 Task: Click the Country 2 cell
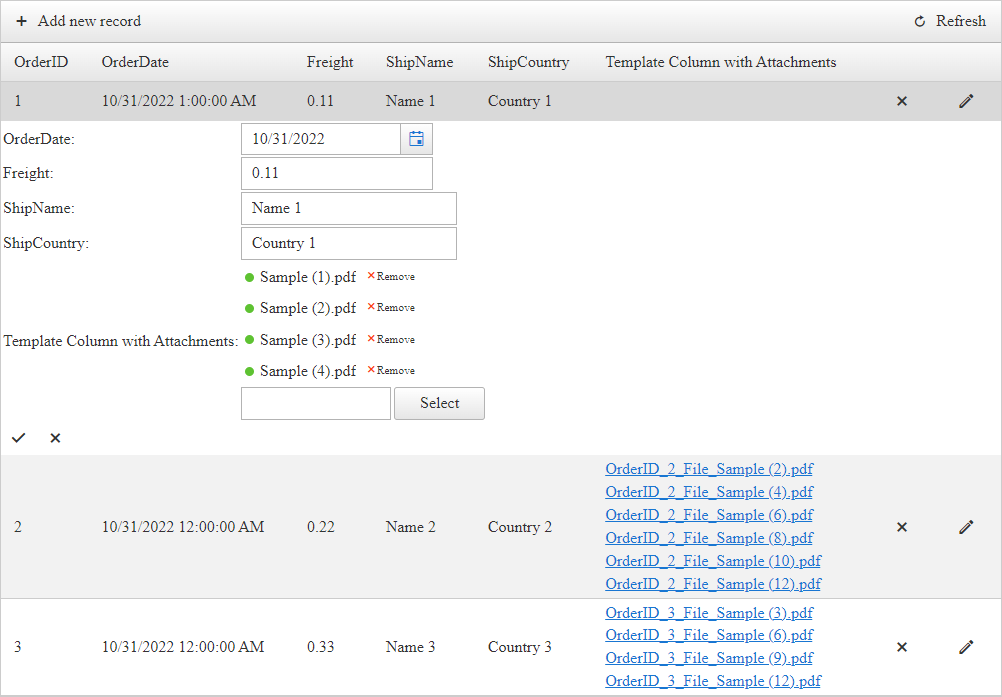pos(520,527)
